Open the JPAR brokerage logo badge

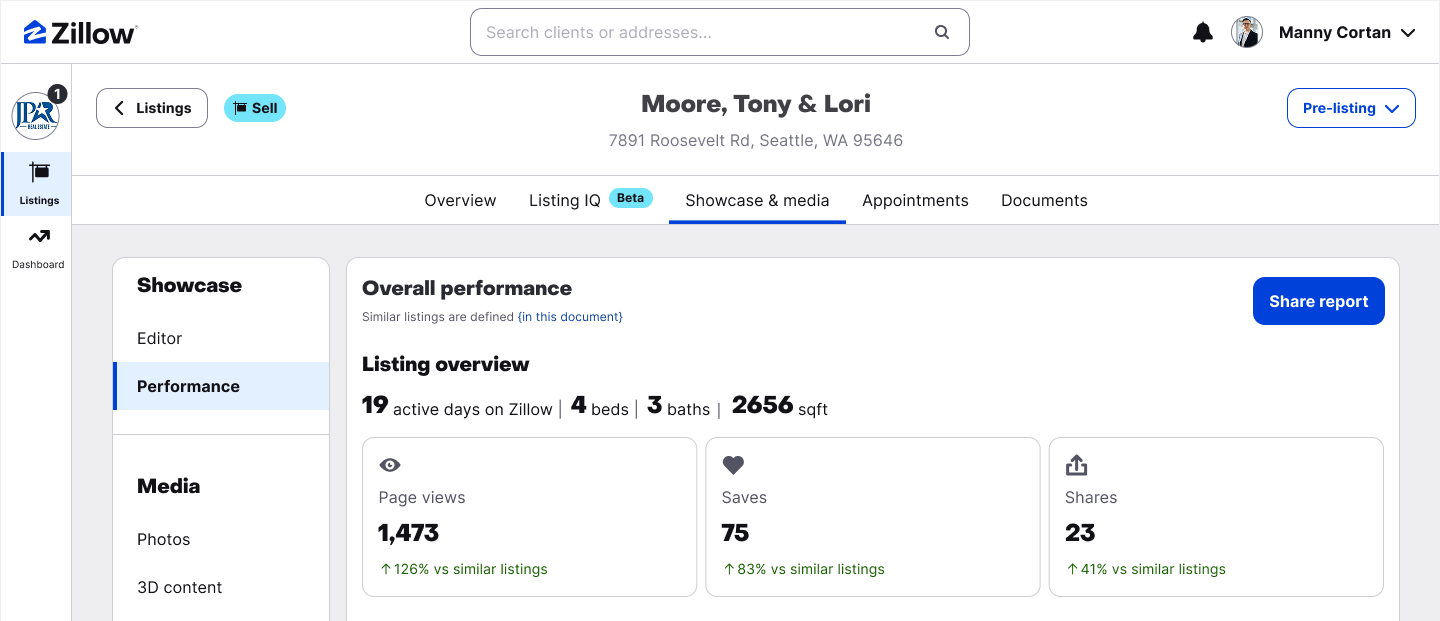click(x=37, y=114)
